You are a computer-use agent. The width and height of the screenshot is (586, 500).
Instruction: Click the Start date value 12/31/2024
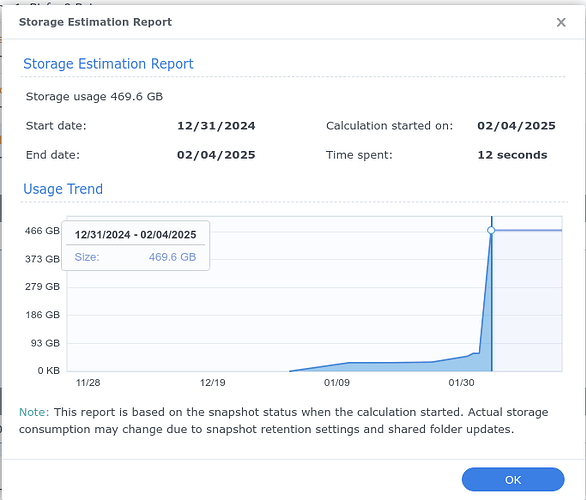click(x=216, y=126)
